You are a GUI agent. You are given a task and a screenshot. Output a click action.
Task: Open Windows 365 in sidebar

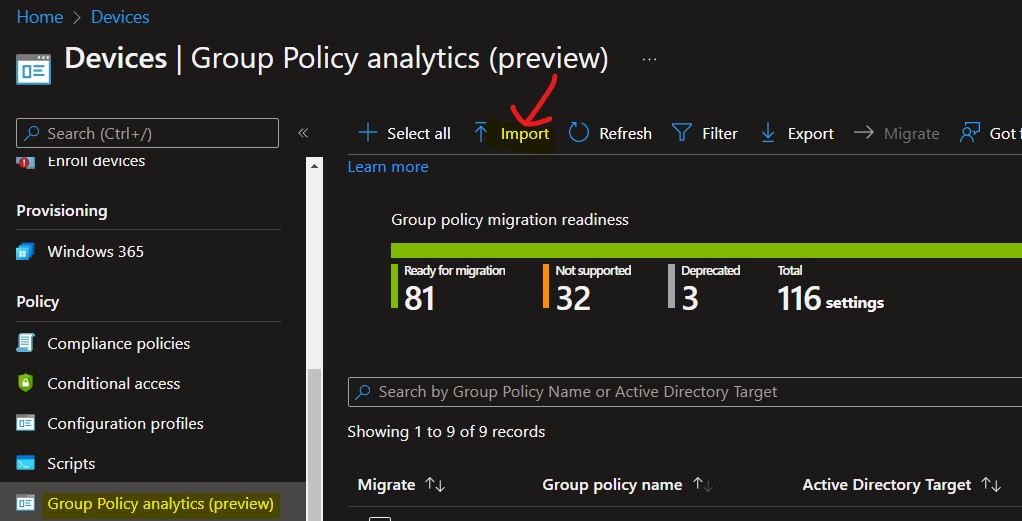pos(96,252)
